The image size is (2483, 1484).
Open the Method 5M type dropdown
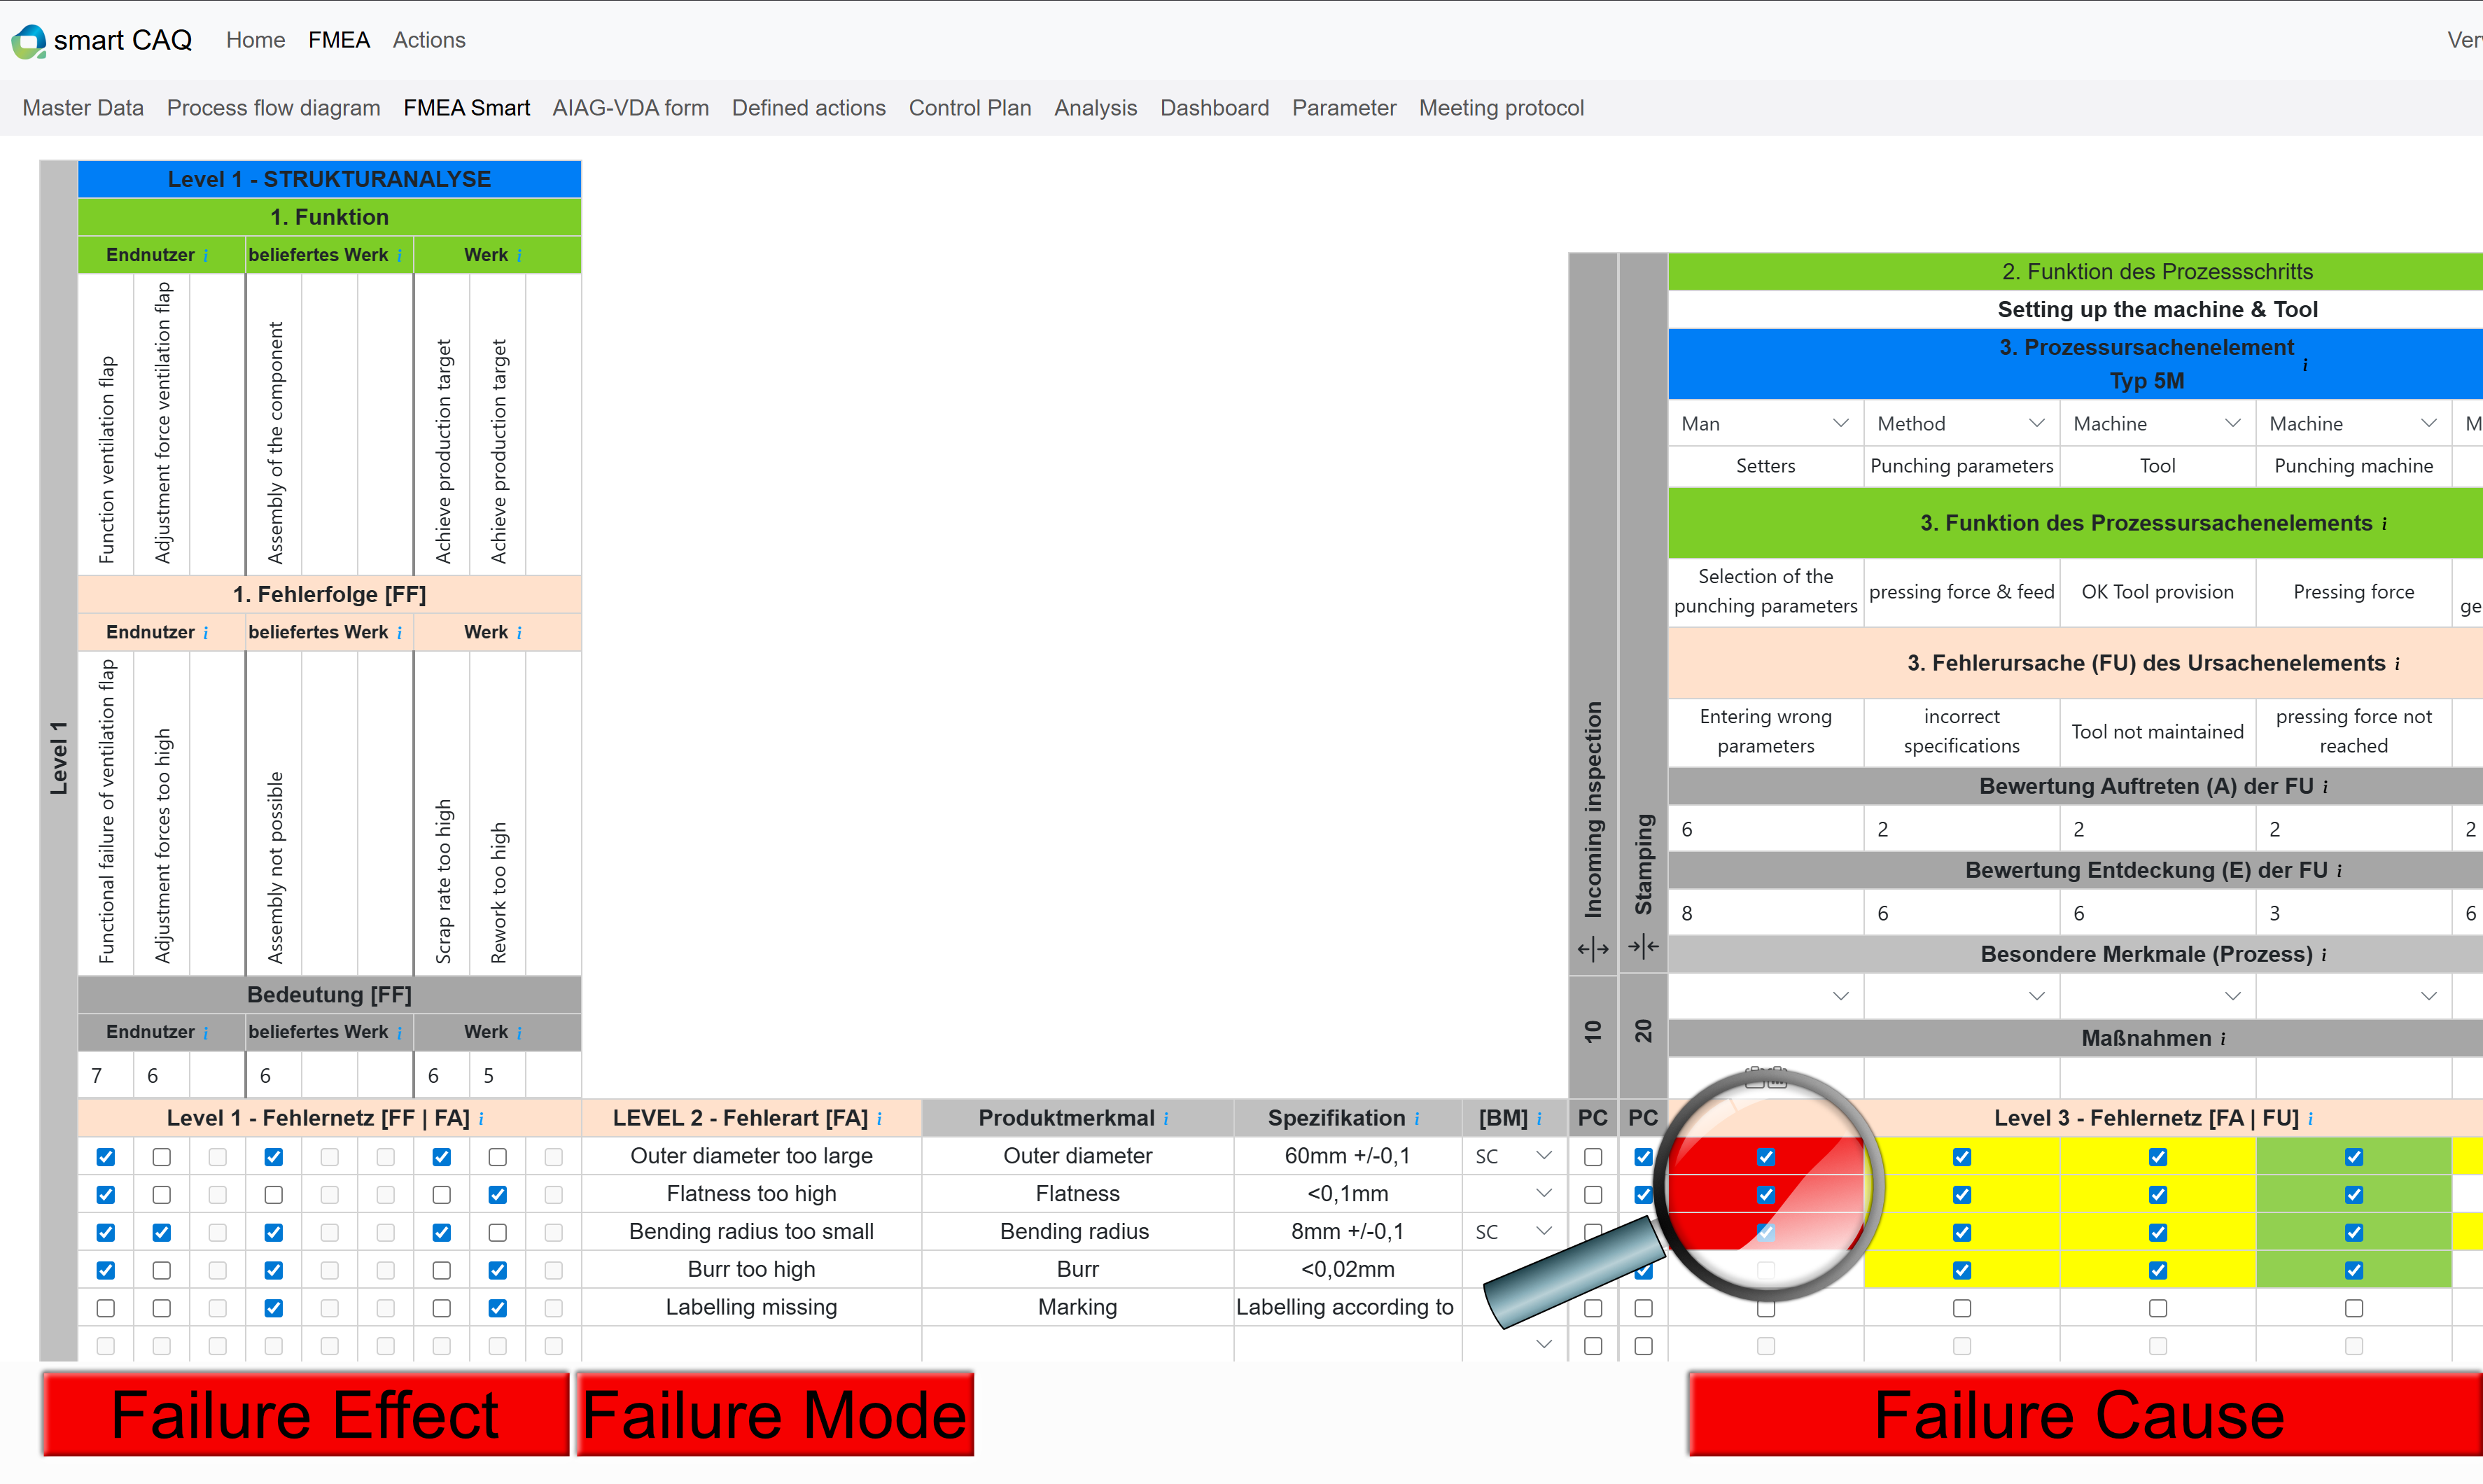[x=1961, y=424]
